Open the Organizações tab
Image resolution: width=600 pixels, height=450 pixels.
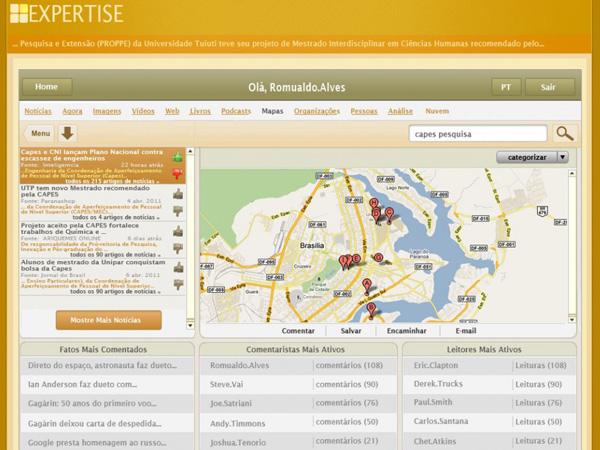[317, 111]
